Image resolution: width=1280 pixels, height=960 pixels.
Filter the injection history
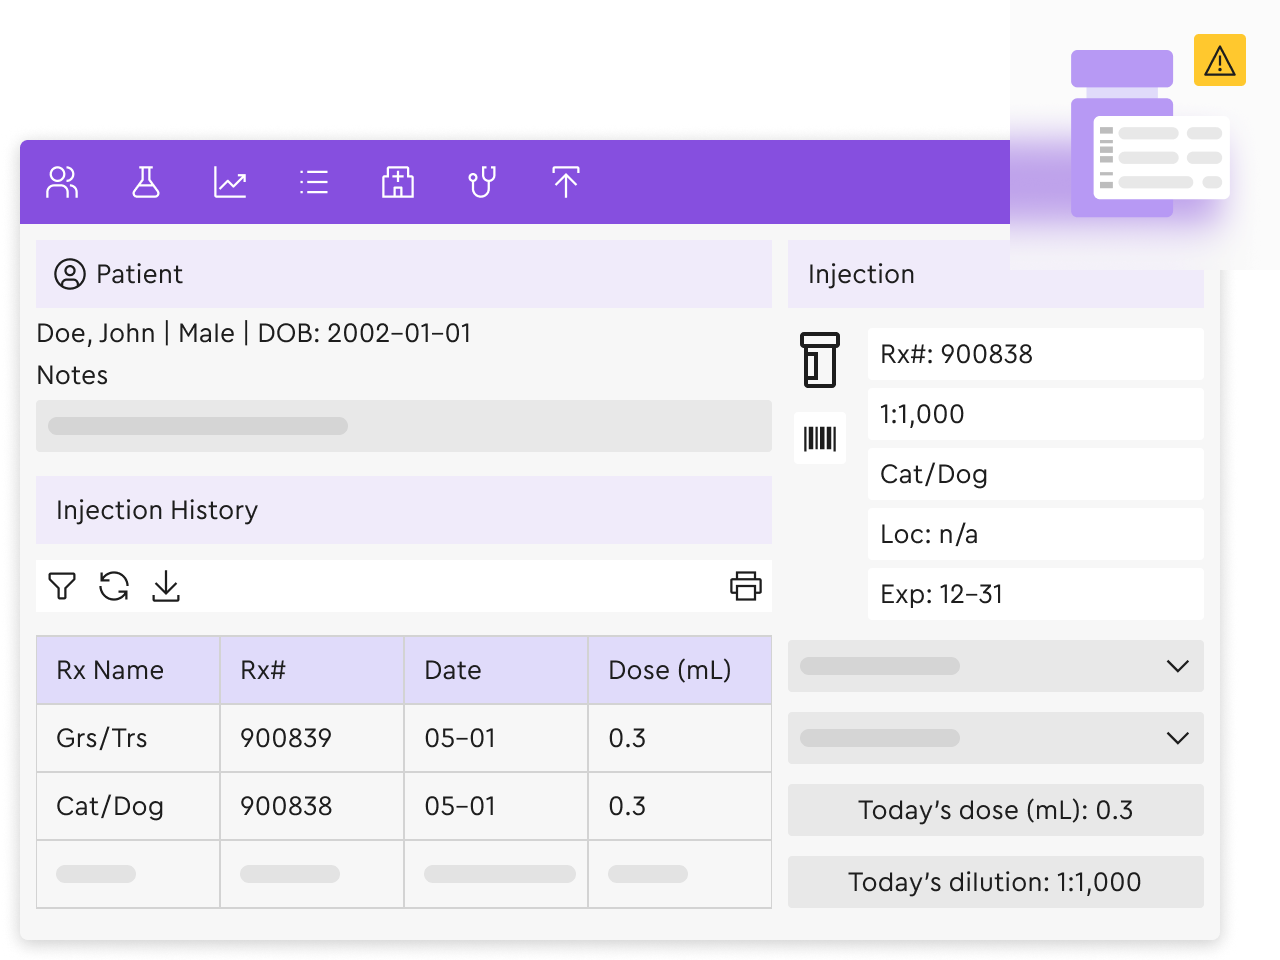pos(62,586)
